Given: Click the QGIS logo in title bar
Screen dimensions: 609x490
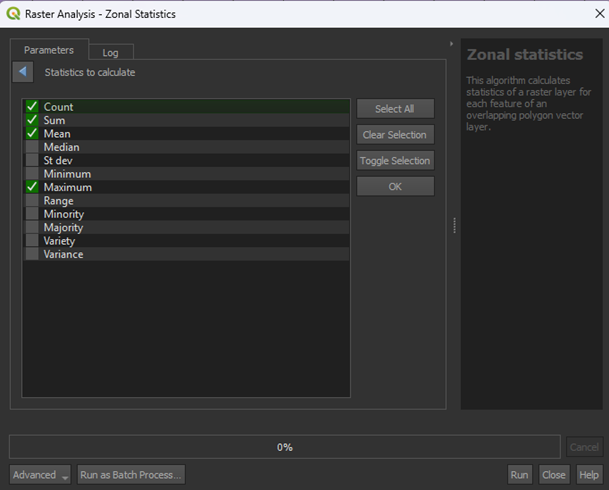Looking at the screenshot, I should tap(14, 14).
